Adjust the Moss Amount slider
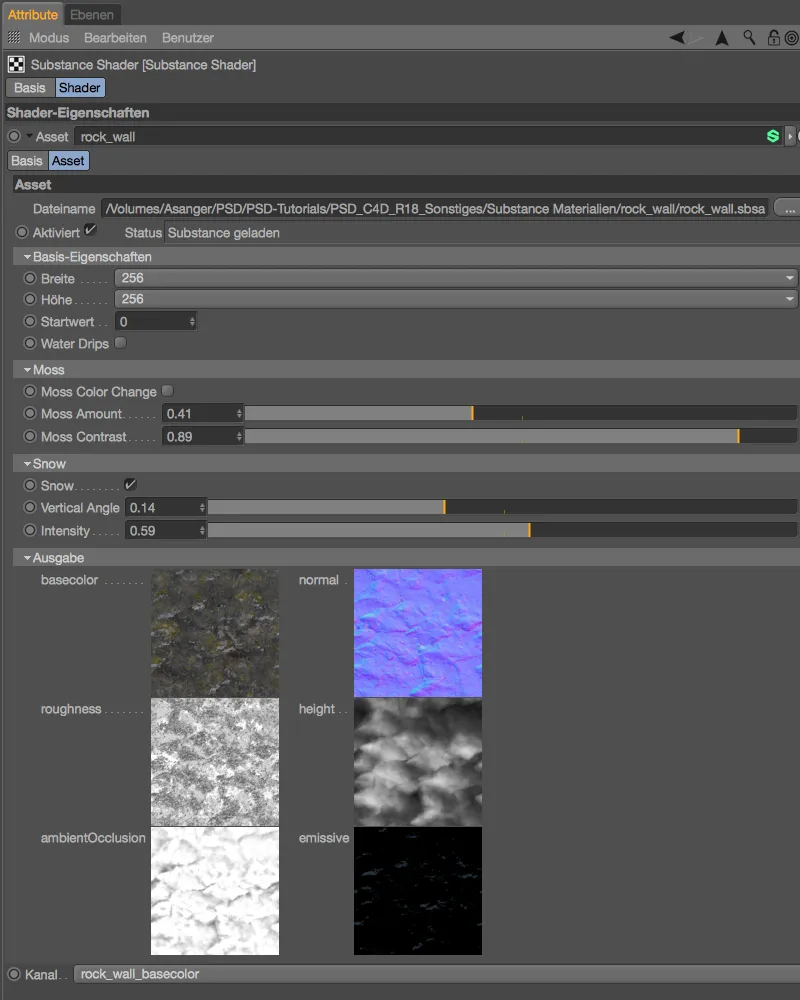The image size is (800, 1000). coord(521,413)
